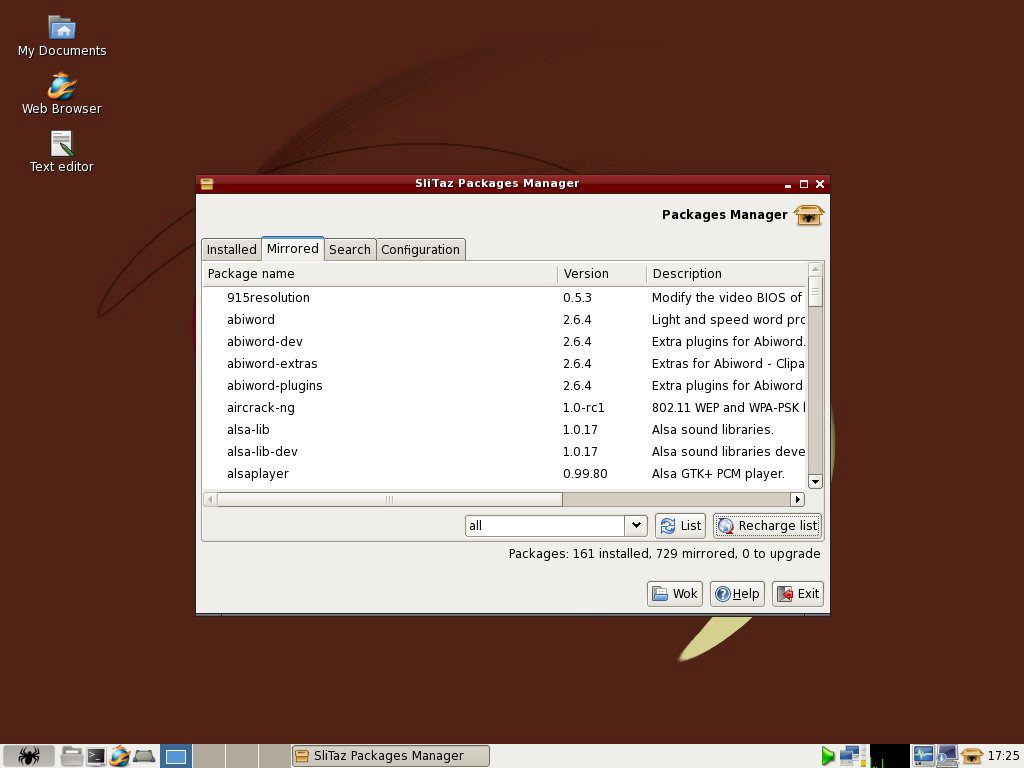
Task: Launch the terminal from the taskbar
Action: [96, 756]
